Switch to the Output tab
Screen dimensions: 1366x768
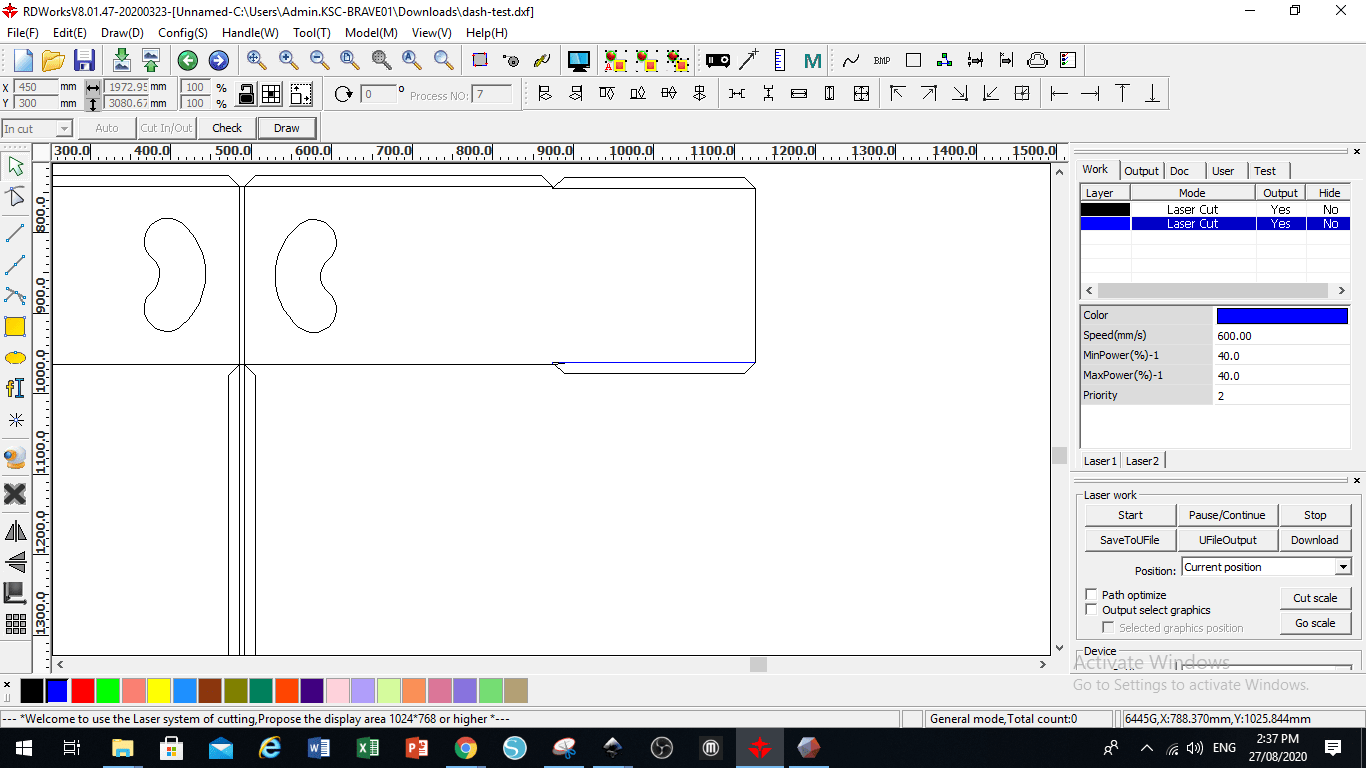point(1141,171)
